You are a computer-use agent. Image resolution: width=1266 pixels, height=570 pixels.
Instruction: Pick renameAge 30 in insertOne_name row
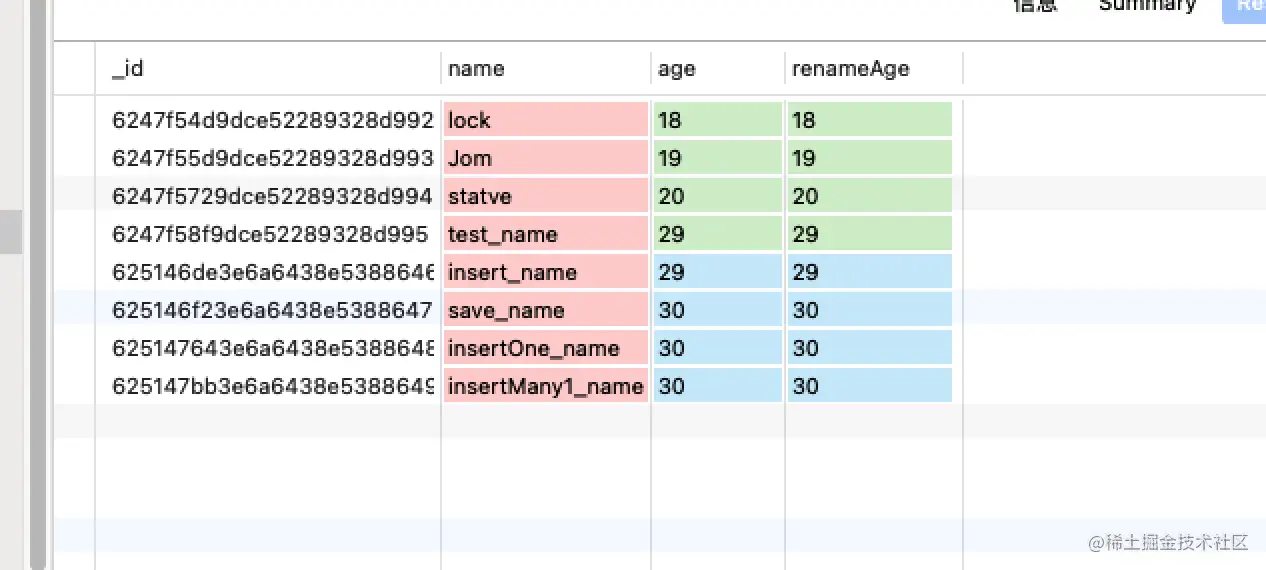pos(870,348)
